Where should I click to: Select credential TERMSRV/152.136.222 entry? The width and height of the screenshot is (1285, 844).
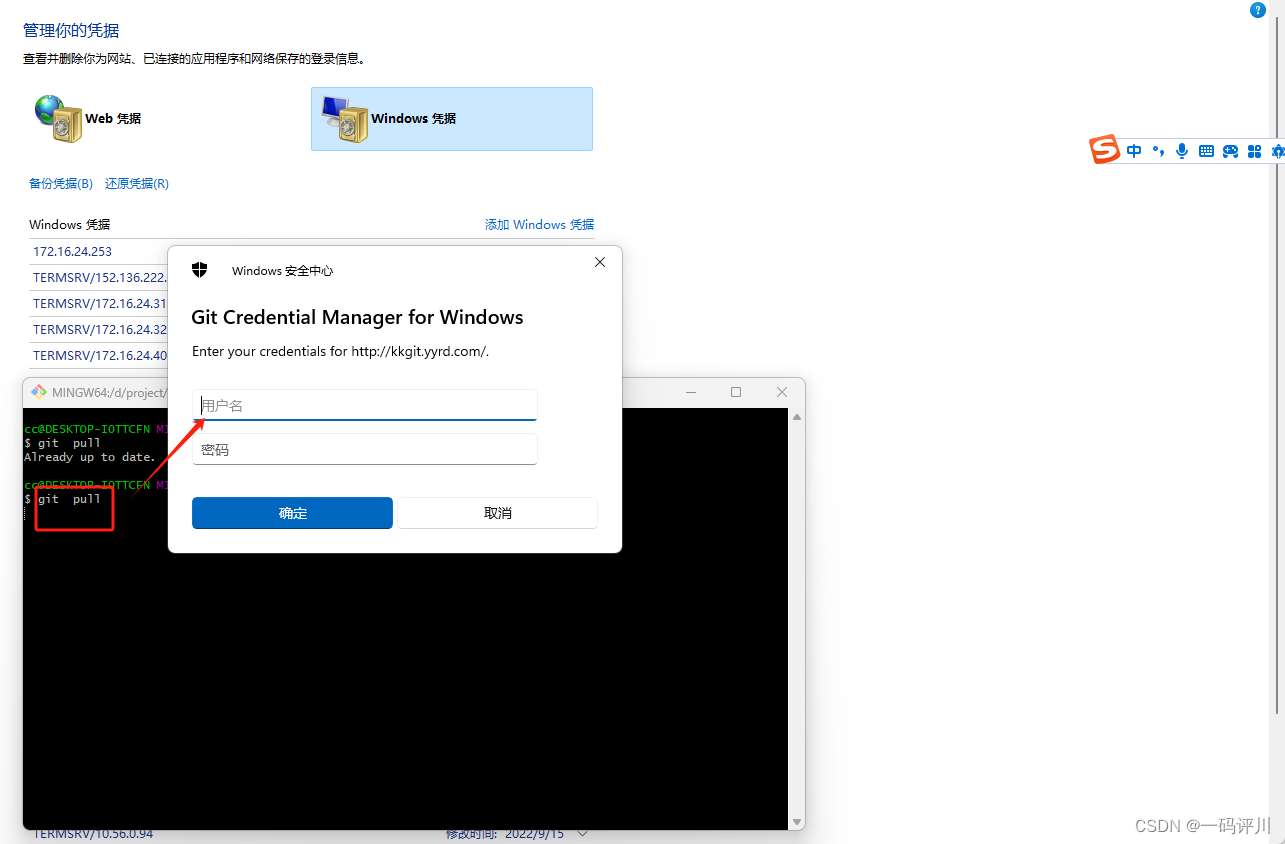pyautogui.click(x=99, y=277)
